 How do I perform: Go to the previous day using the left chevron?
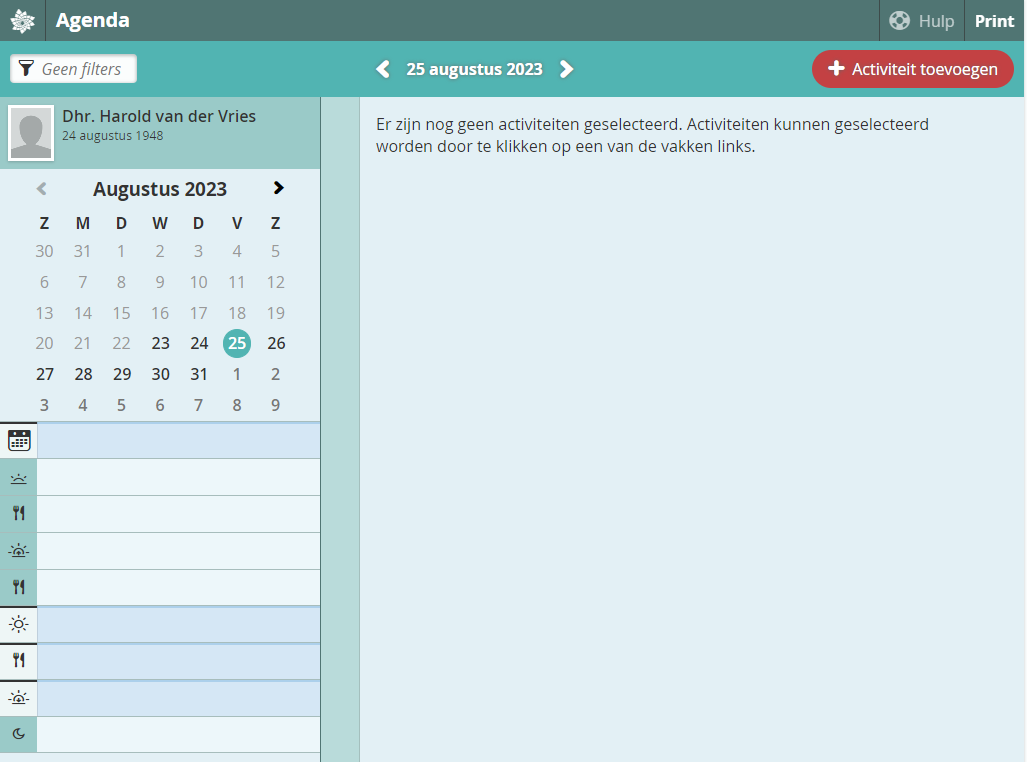click(383, 69)
